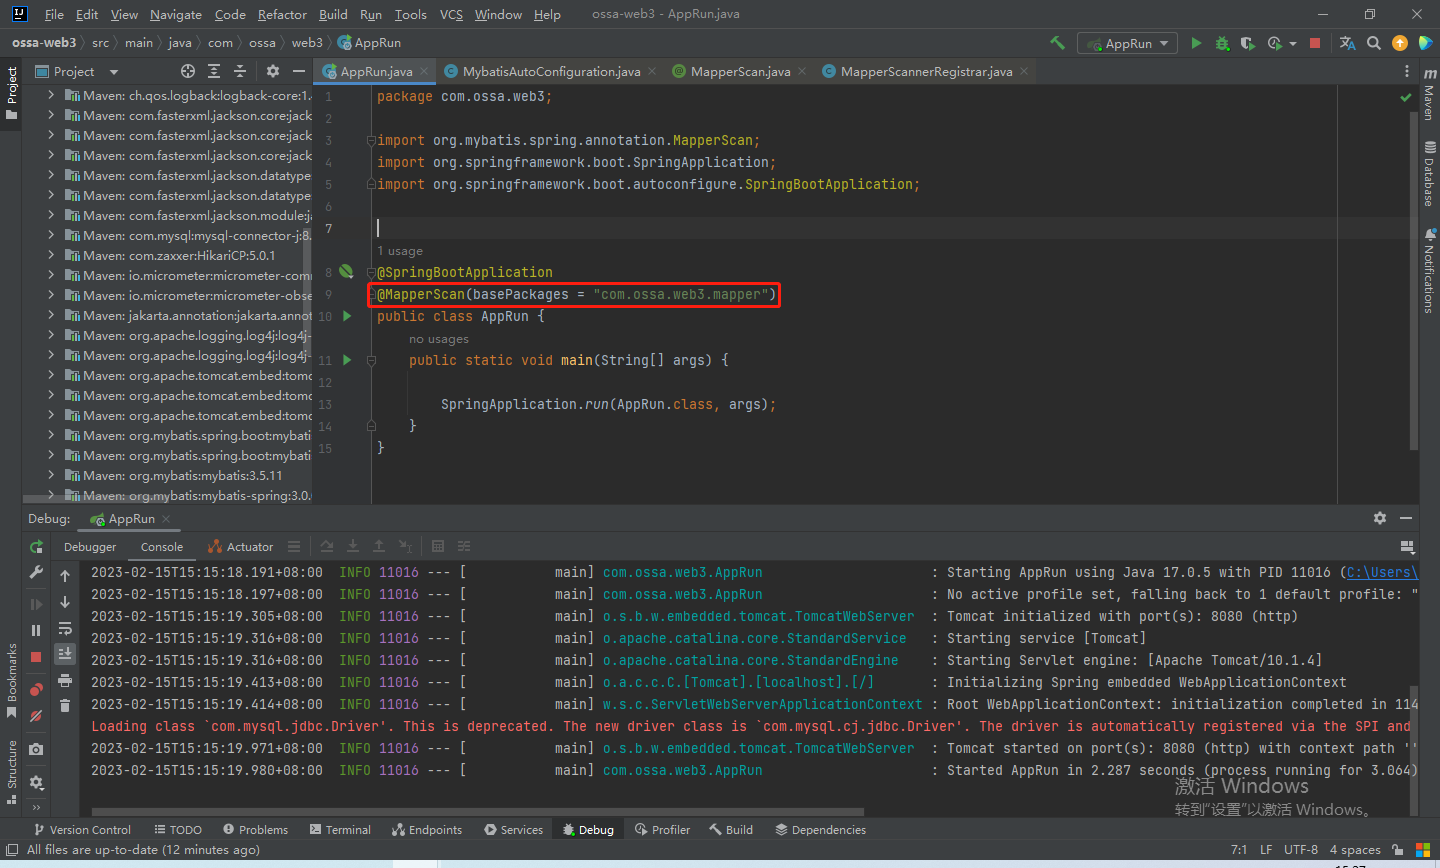Click the run gutter arrow beside main method
The width and height of the screenshot is (1440, 868).
click(347, 360)
